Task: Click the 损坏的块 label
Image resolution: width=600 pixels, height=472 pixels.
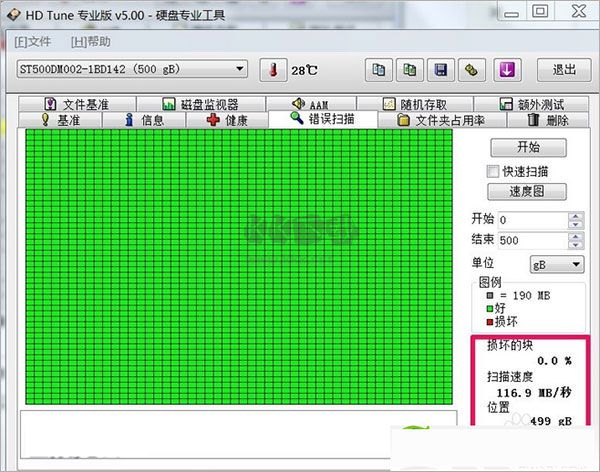Action: pyautogui.click(x=510, y=345)
